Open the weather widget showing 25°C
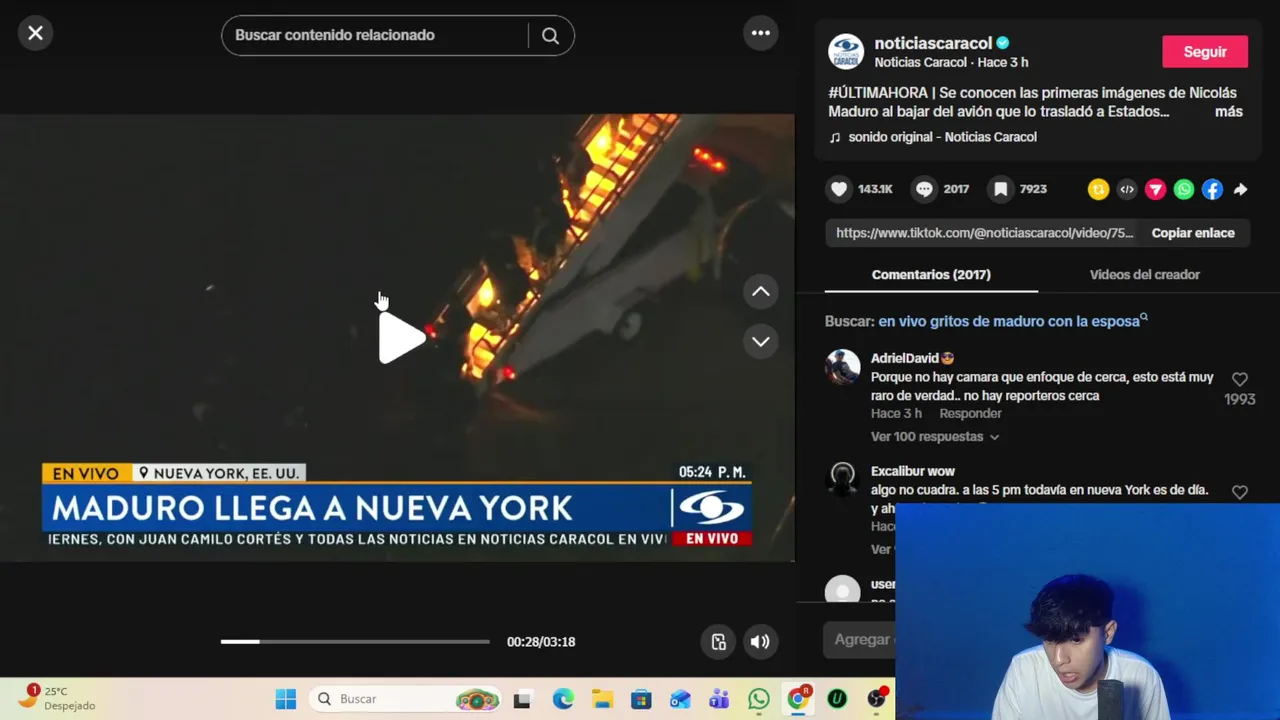This screenshot has width=1280, height=720. coord(58,698)
